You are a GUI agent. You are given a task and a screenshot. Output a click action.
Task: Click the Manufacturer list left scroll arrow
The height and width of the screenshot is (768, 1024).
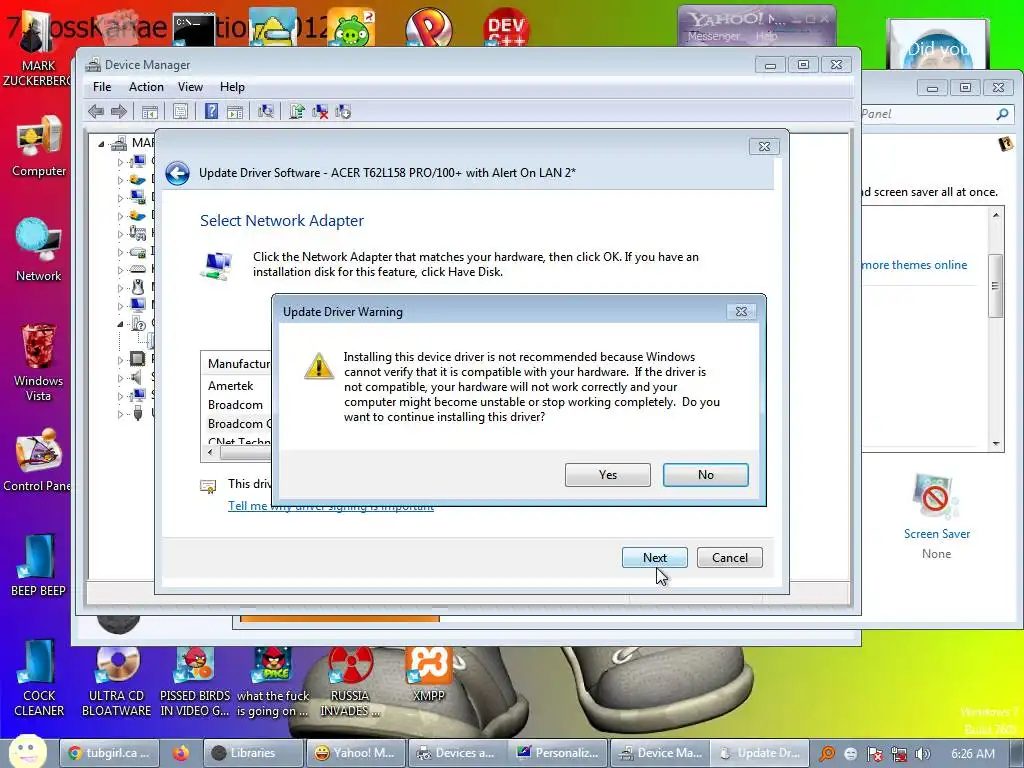(x=210, y=452)
